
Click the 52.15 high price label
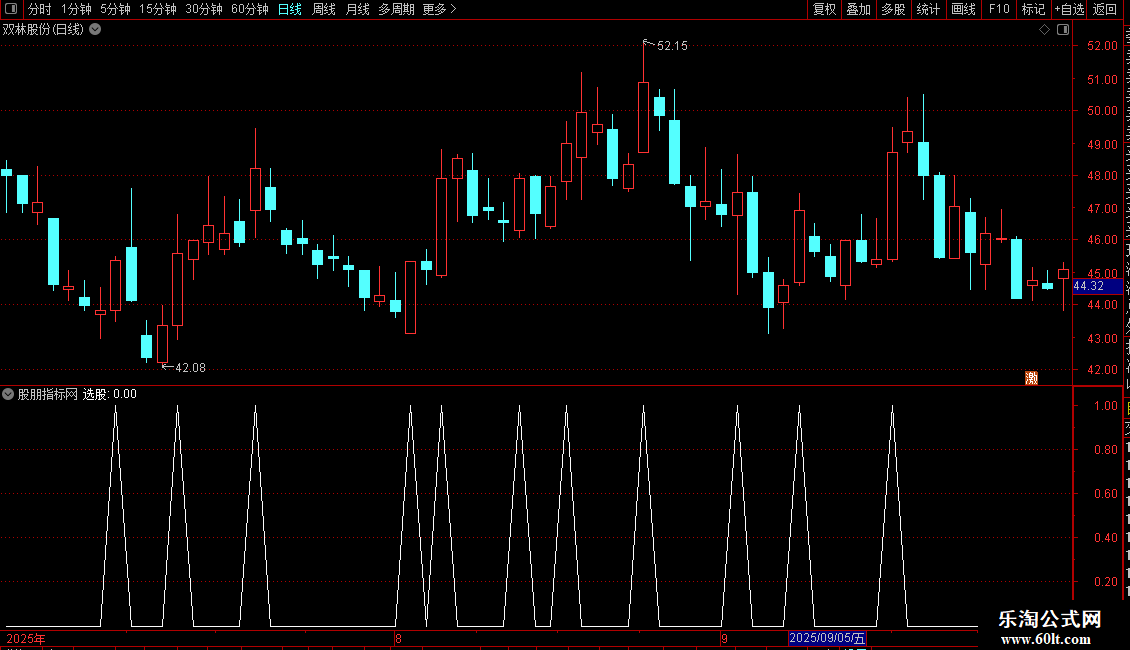[672, 46]
